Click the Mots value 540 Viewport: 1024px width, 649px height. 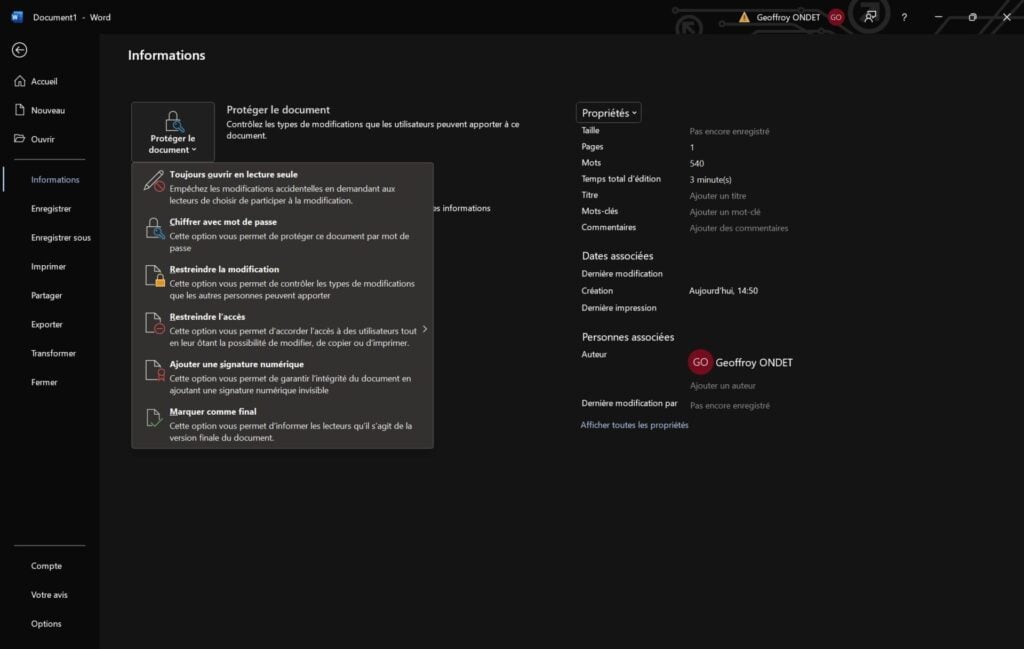(696, 163)
